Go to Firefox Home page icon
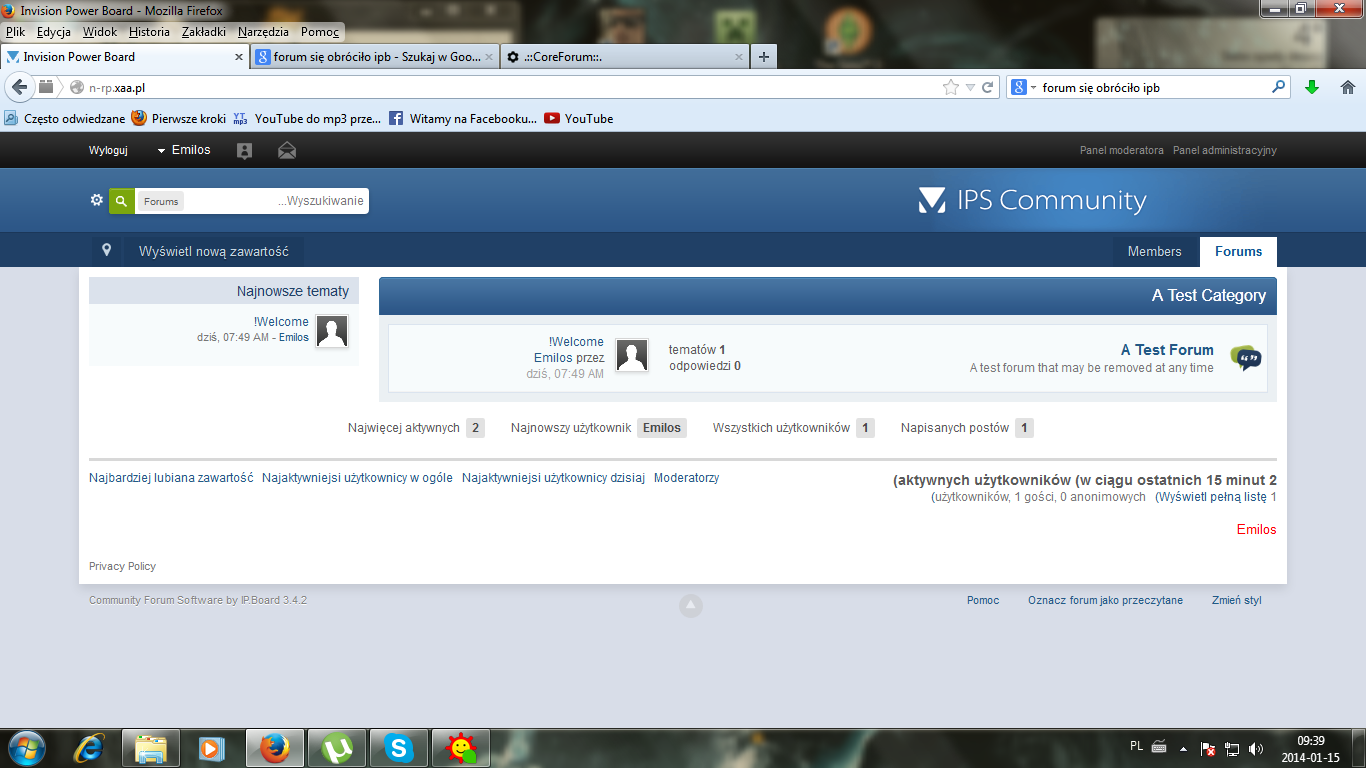 pyautogui.click(x=1347, y=87)
